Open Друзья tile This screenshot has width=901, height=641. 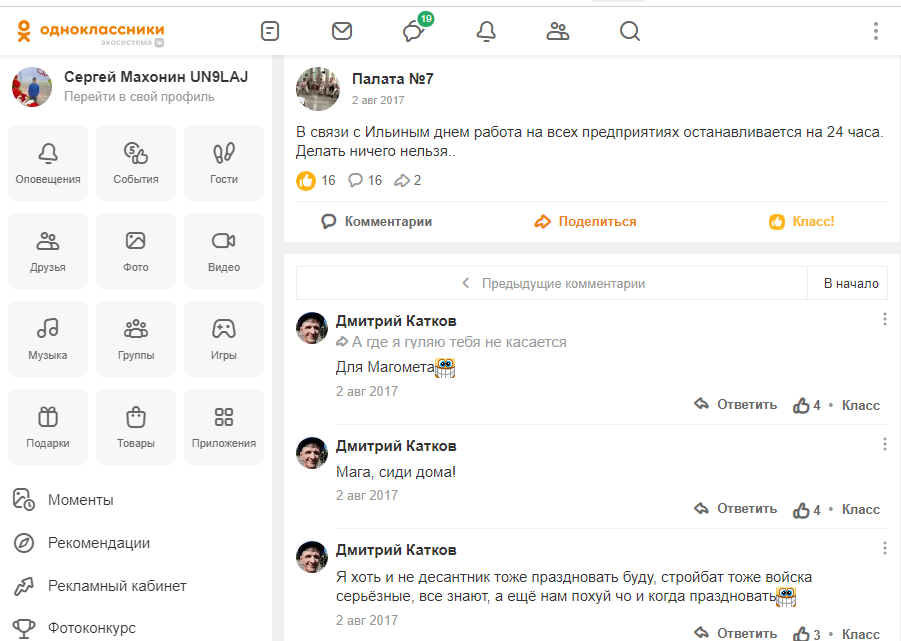click(x=48, y=251)
